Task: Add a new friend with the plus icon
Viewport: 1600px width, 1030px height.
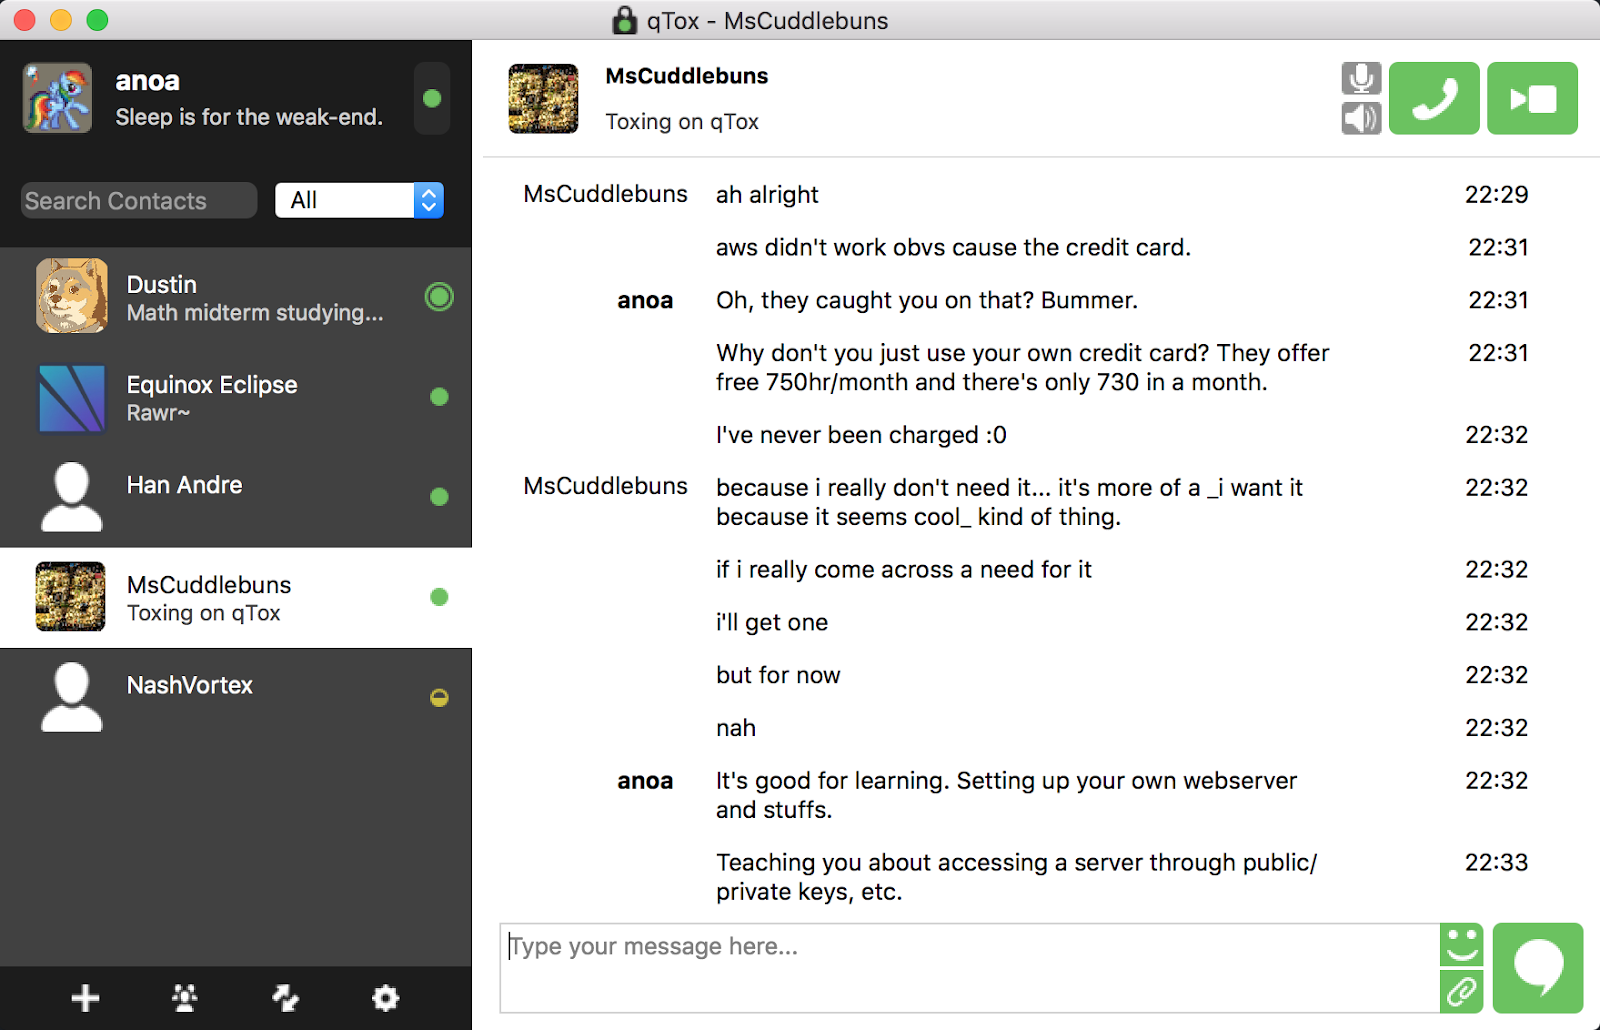Action: [85, 997]
